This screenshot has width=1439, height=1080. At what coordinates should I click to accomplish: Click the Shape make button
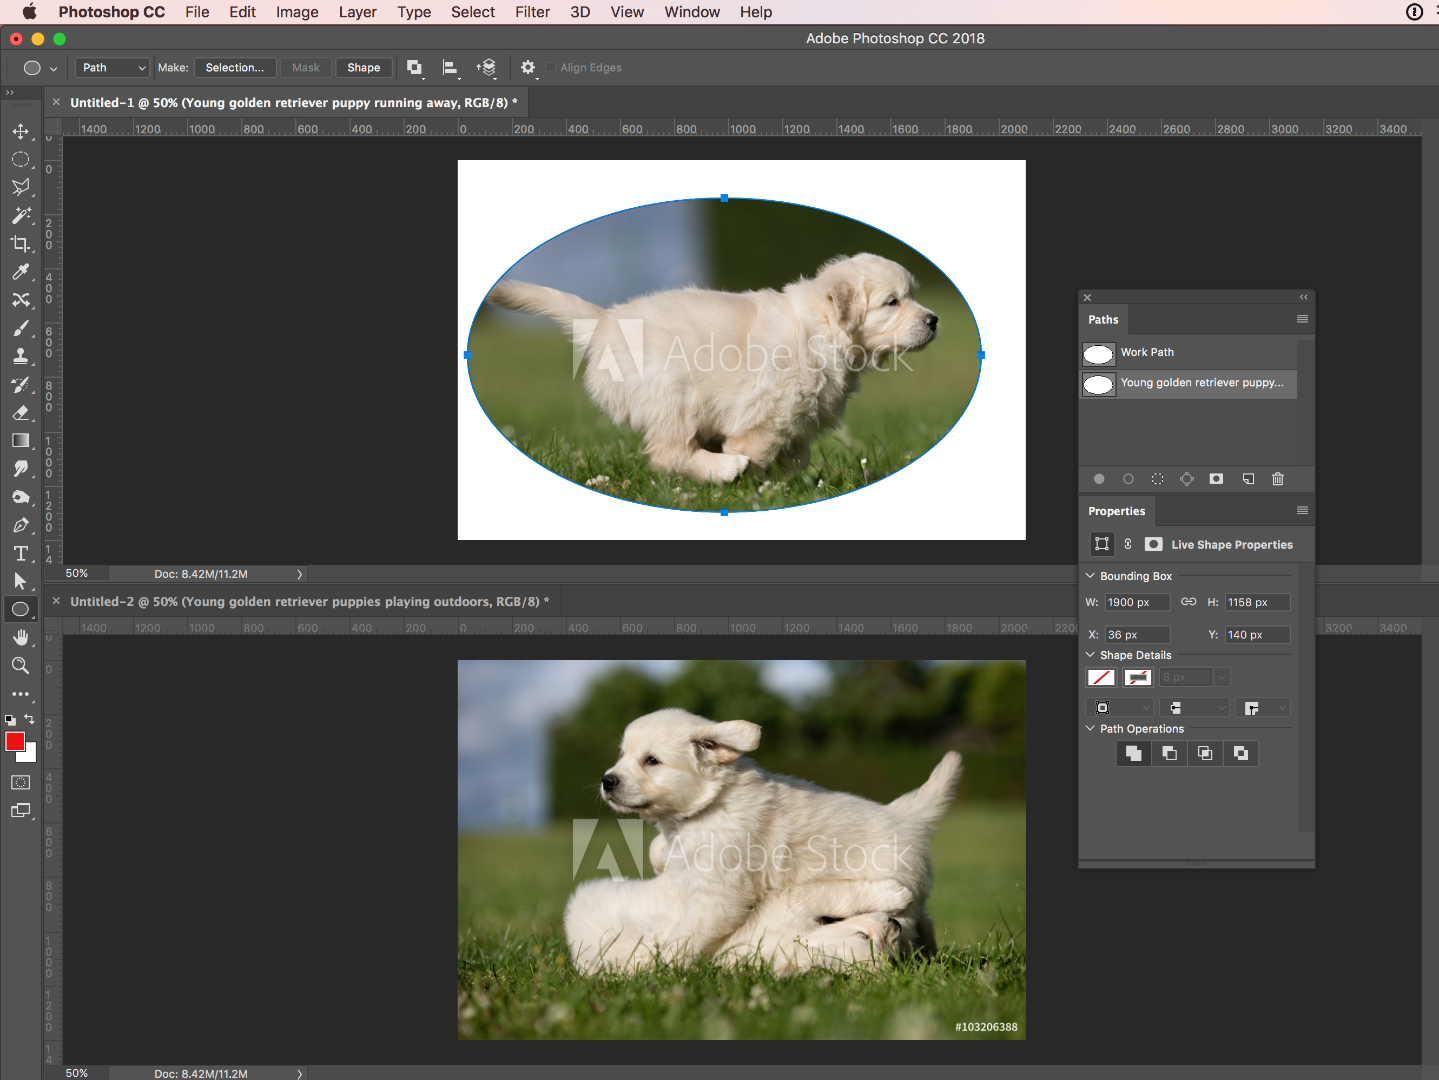pyautogui.click(x=364, y=68)
